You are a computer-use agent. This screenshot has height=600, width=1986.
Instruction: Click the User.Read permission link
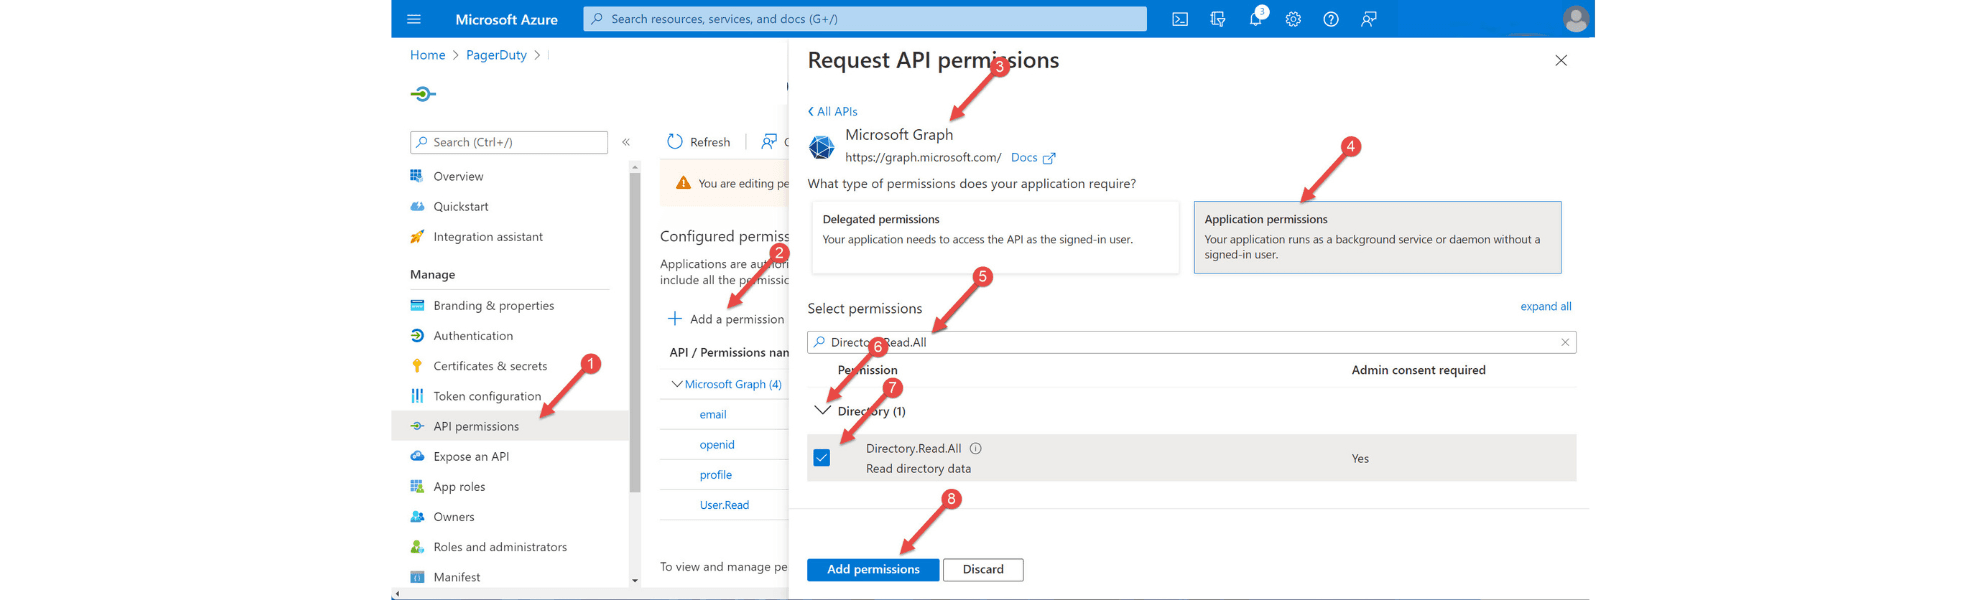coord(724,505)
